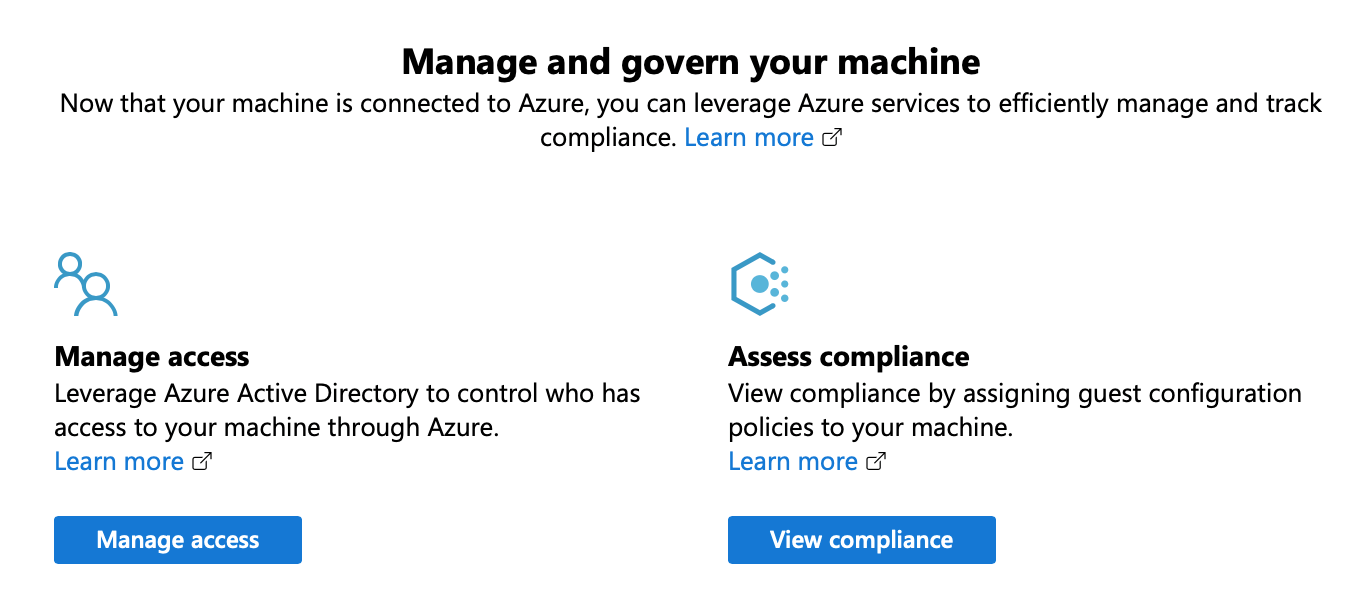Image resolution: width=1360 pixels, height=594 pixels.
Task: Click 'Leverage Azure Active Directory to control' line
Action: [347, 393]
